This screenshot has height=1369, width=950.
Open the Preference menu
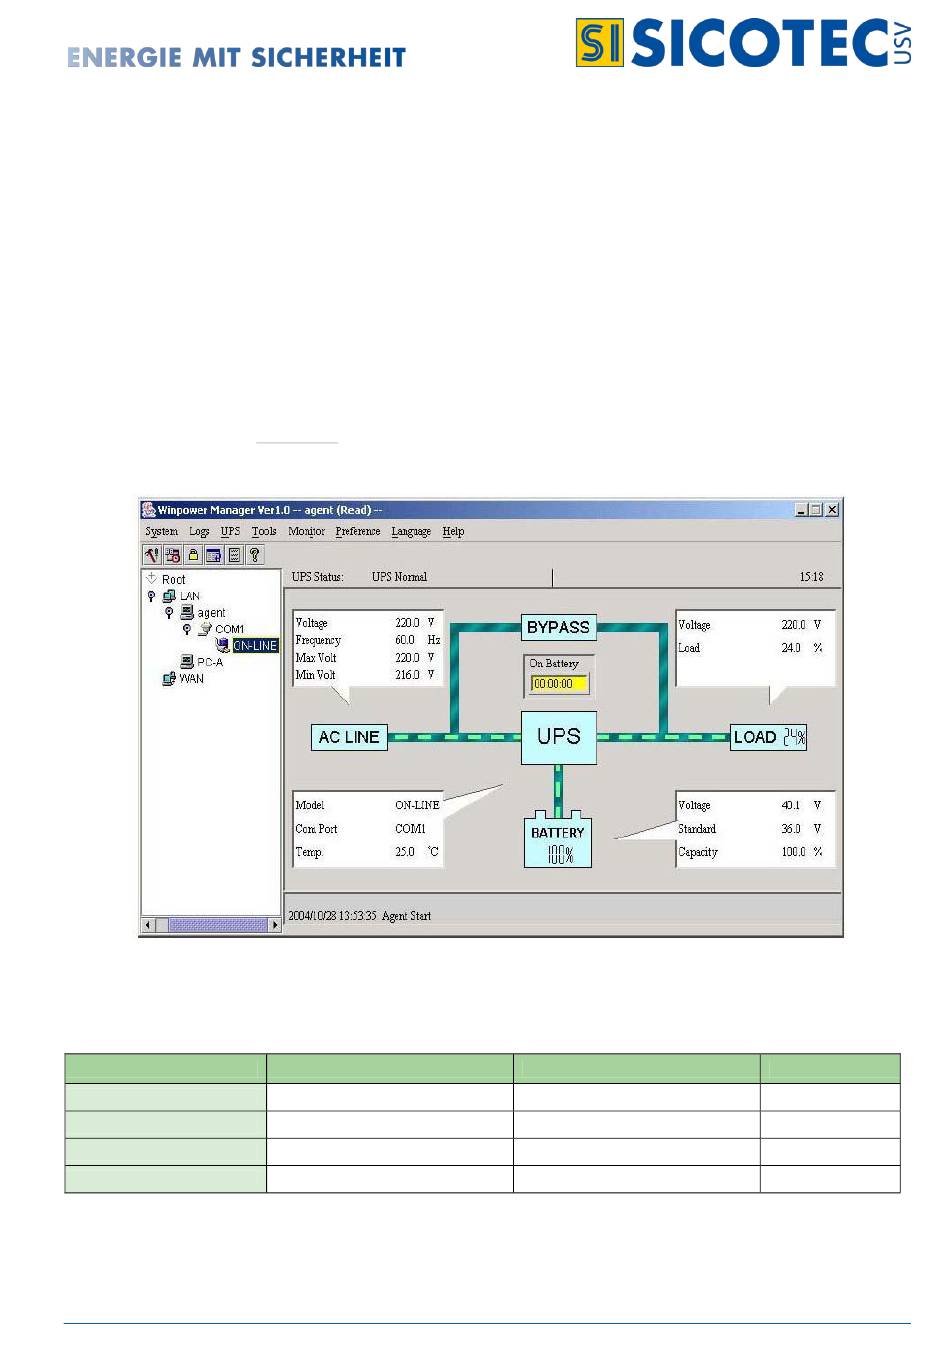tap(358, 532)
